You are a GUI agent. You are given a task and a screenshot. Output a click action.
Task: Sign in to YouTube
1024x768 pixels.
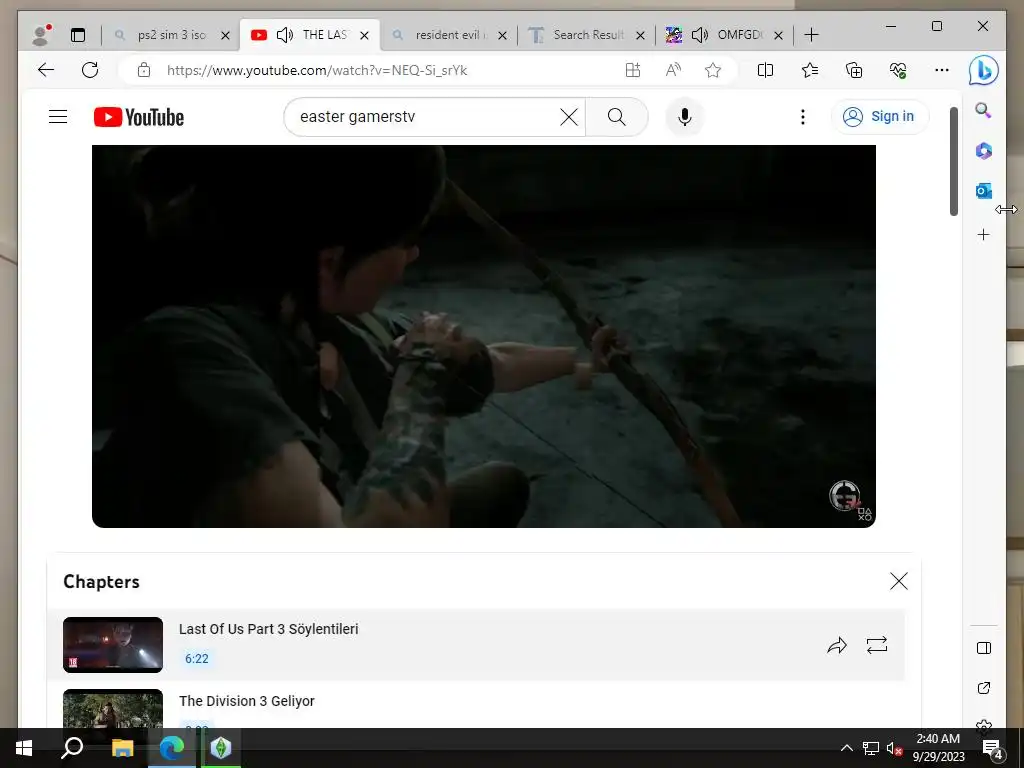tap(880, 117)
